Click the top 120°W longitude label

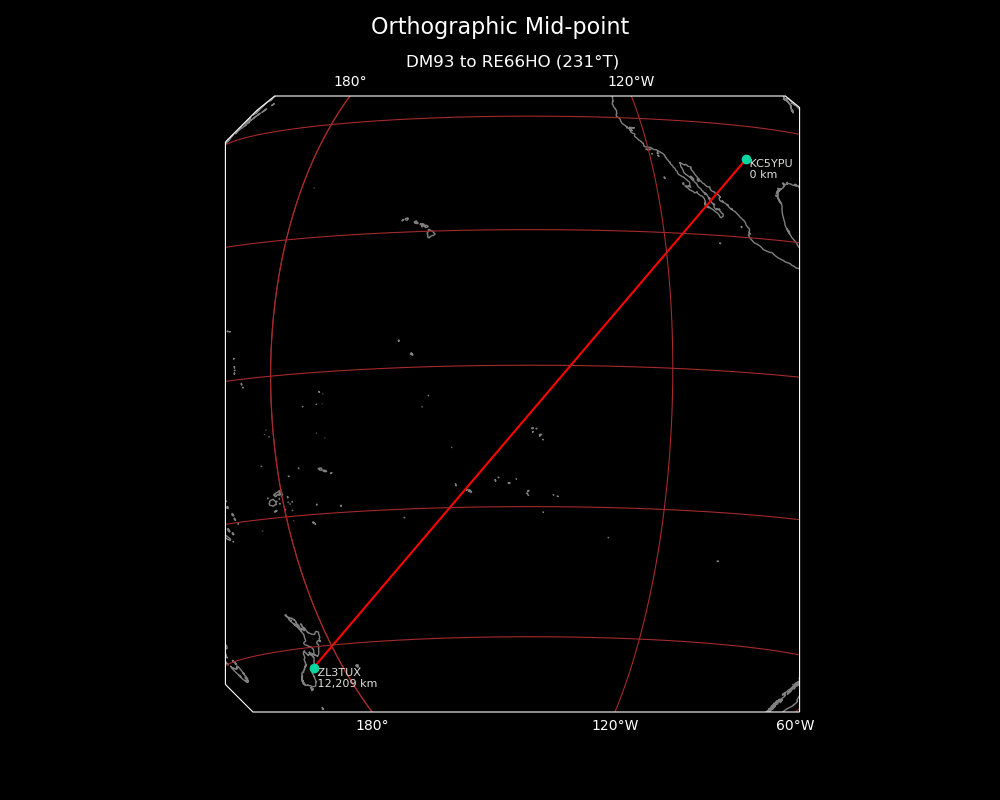click(631, 82)
